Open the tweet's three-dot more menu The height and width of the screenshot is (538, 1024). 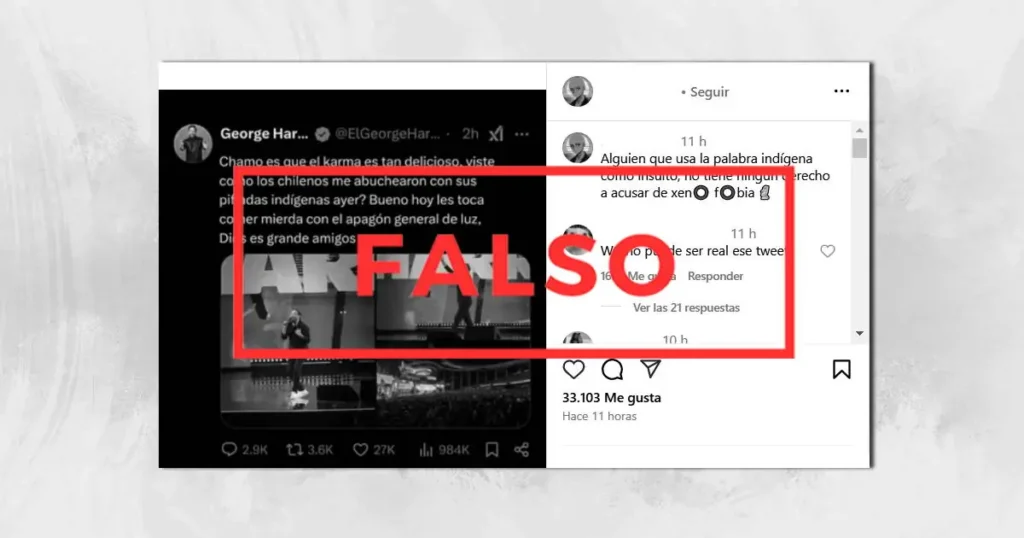521,134
